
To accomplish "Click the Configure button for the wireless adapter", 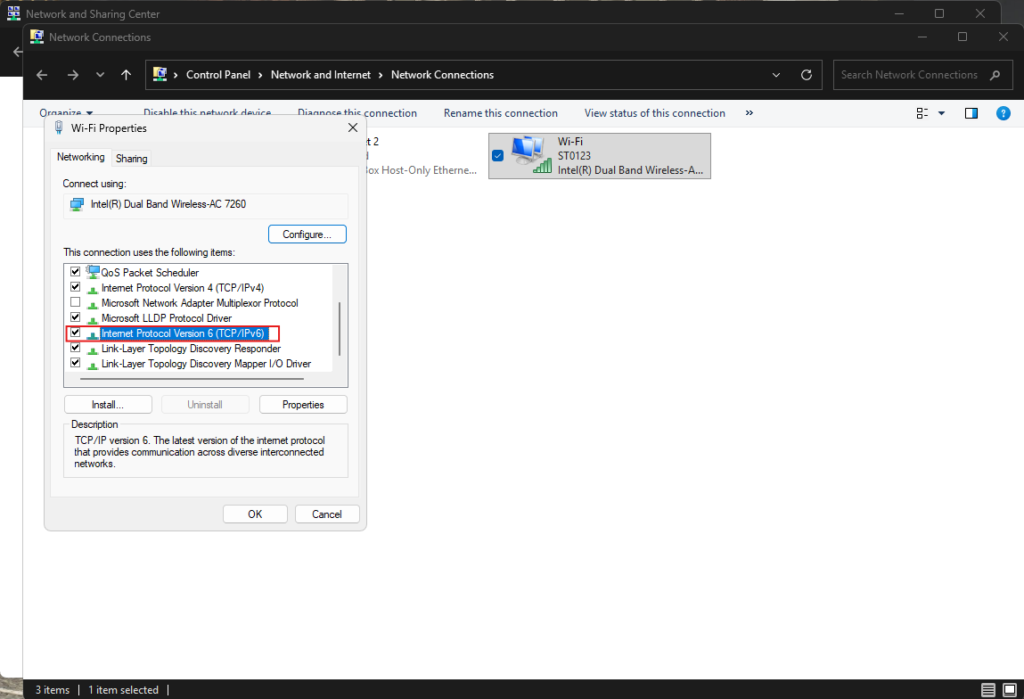I will coord(307,233).
